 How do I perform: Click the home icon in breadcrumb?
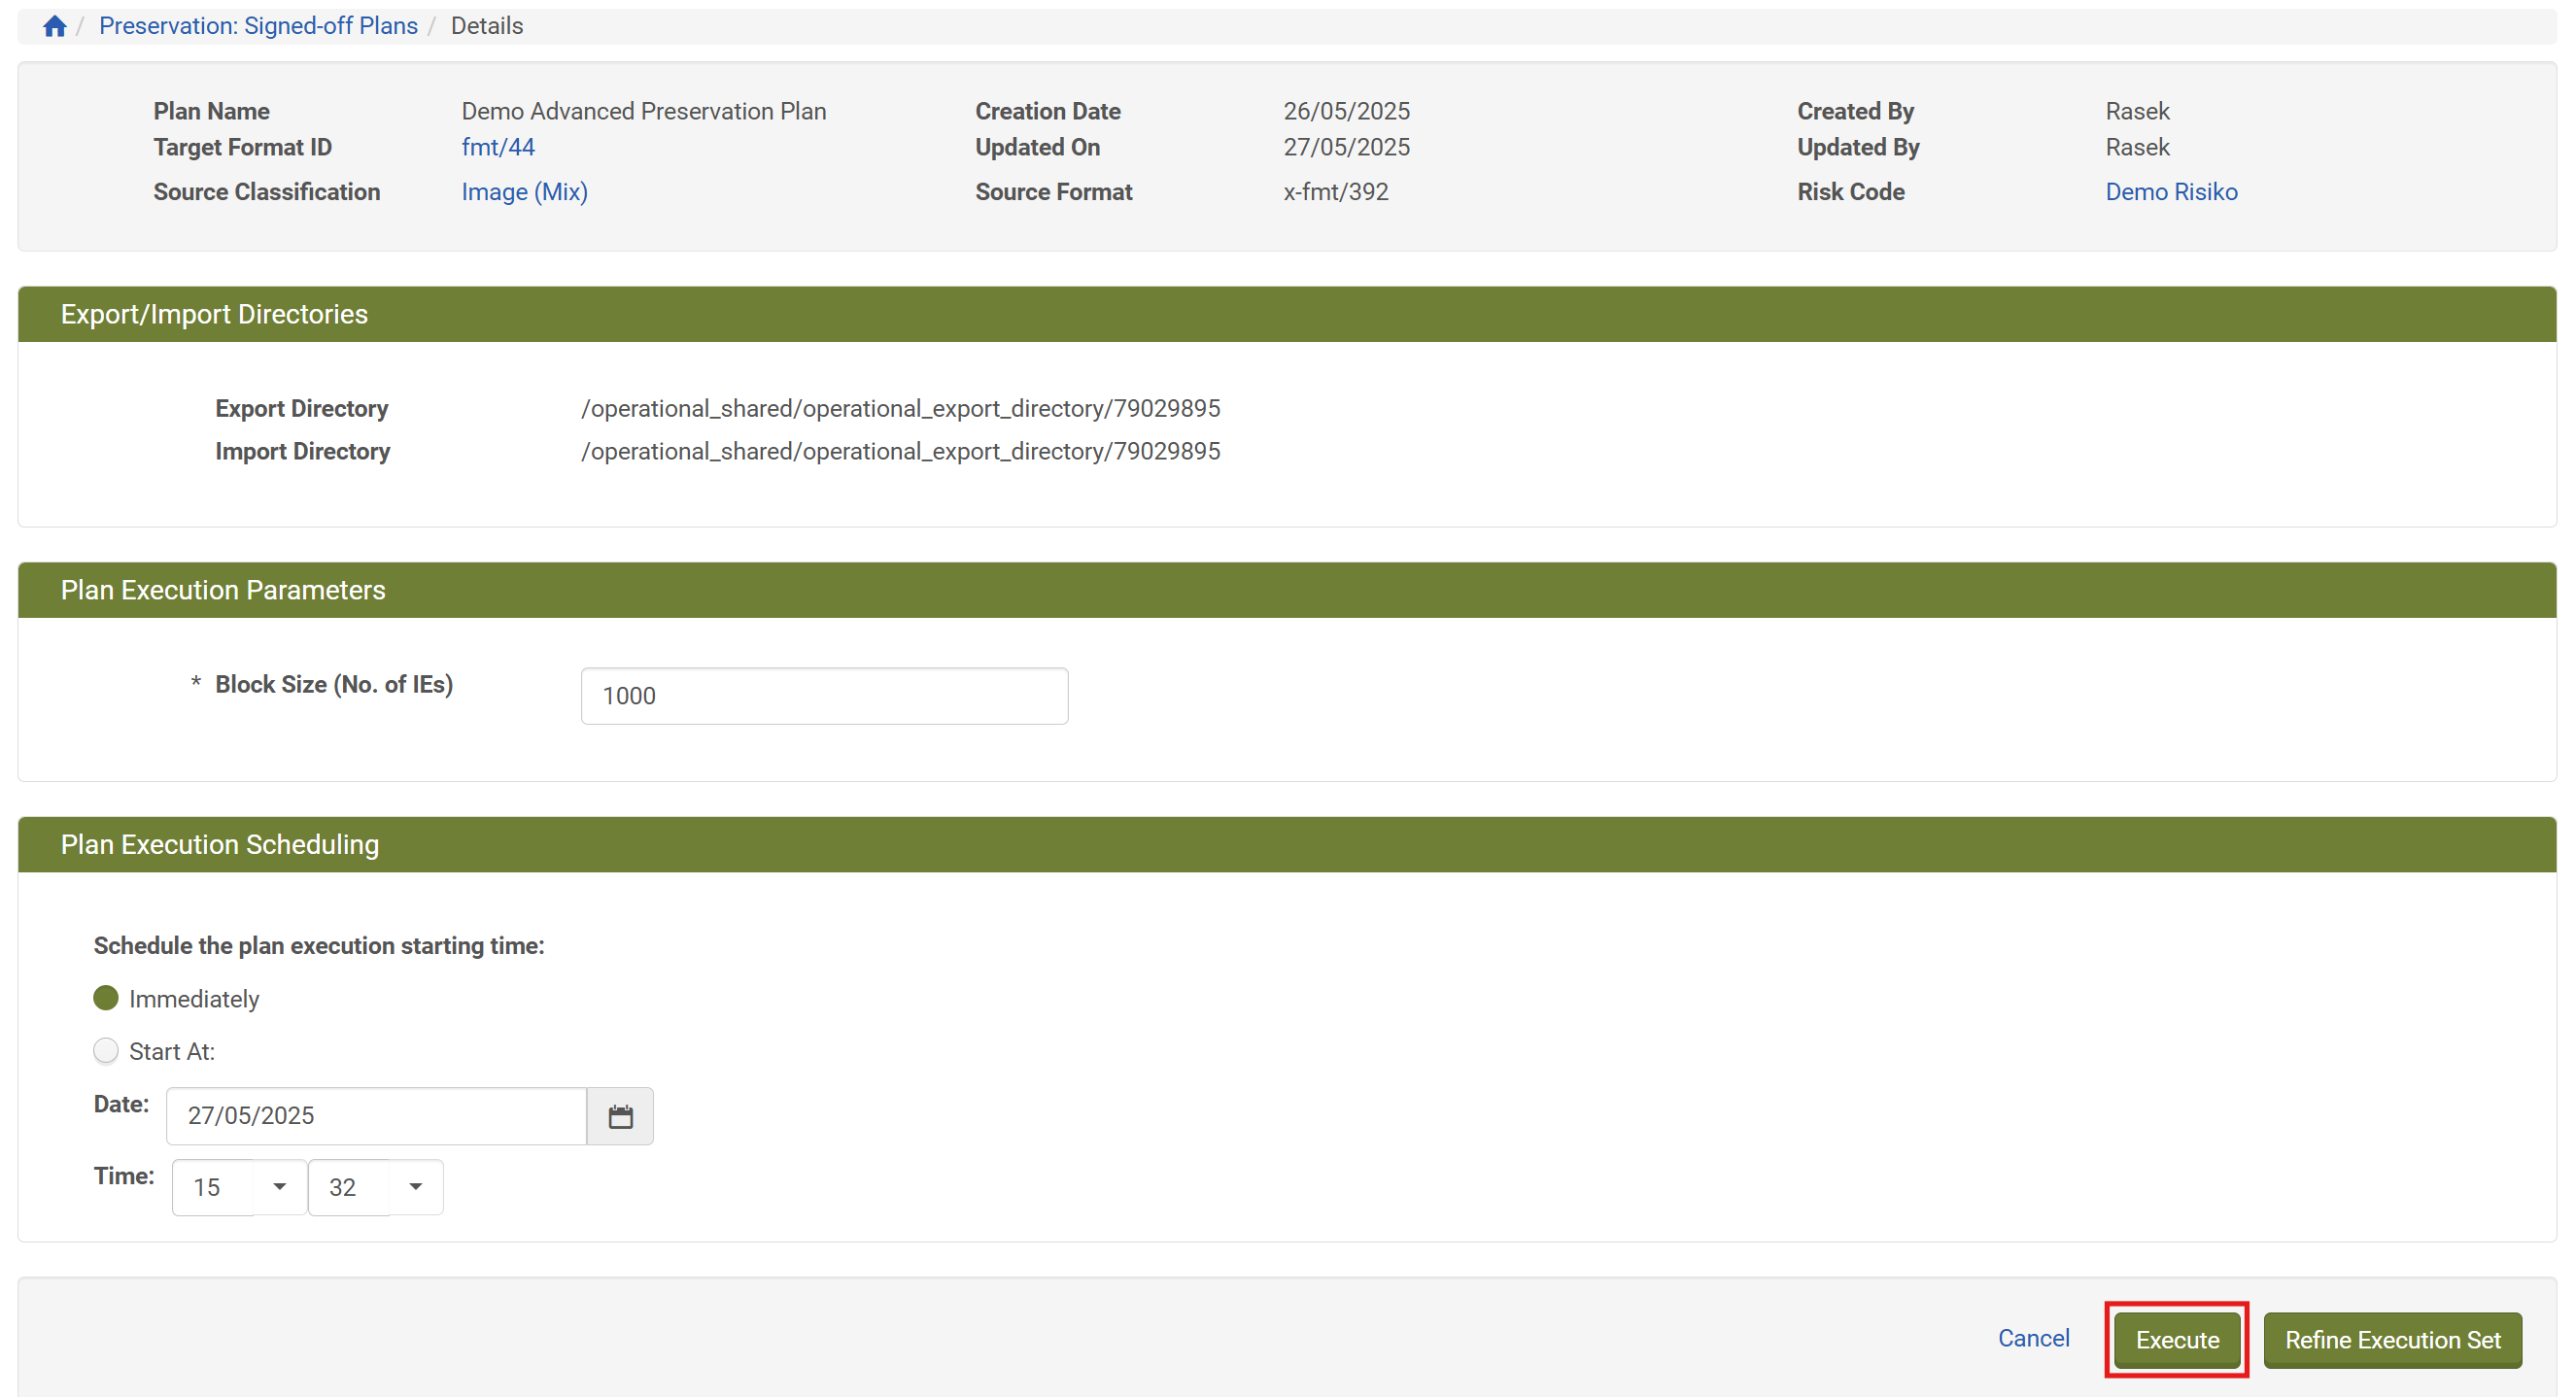point(54,26)
